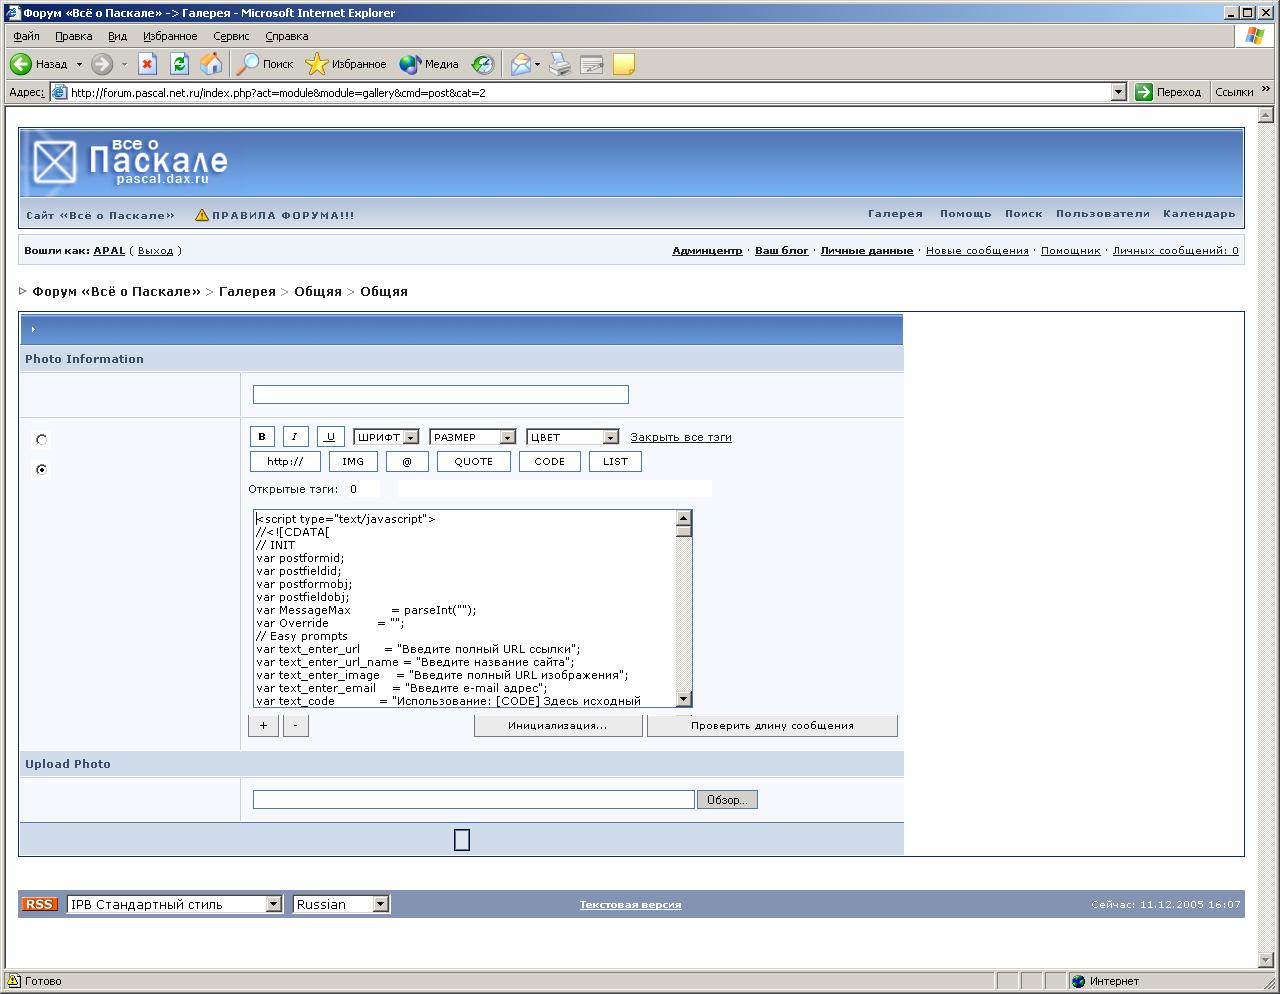The image size is (1280, 994).
Task: Open the Избранное menu in menu bar
Action: pos(170,36)
